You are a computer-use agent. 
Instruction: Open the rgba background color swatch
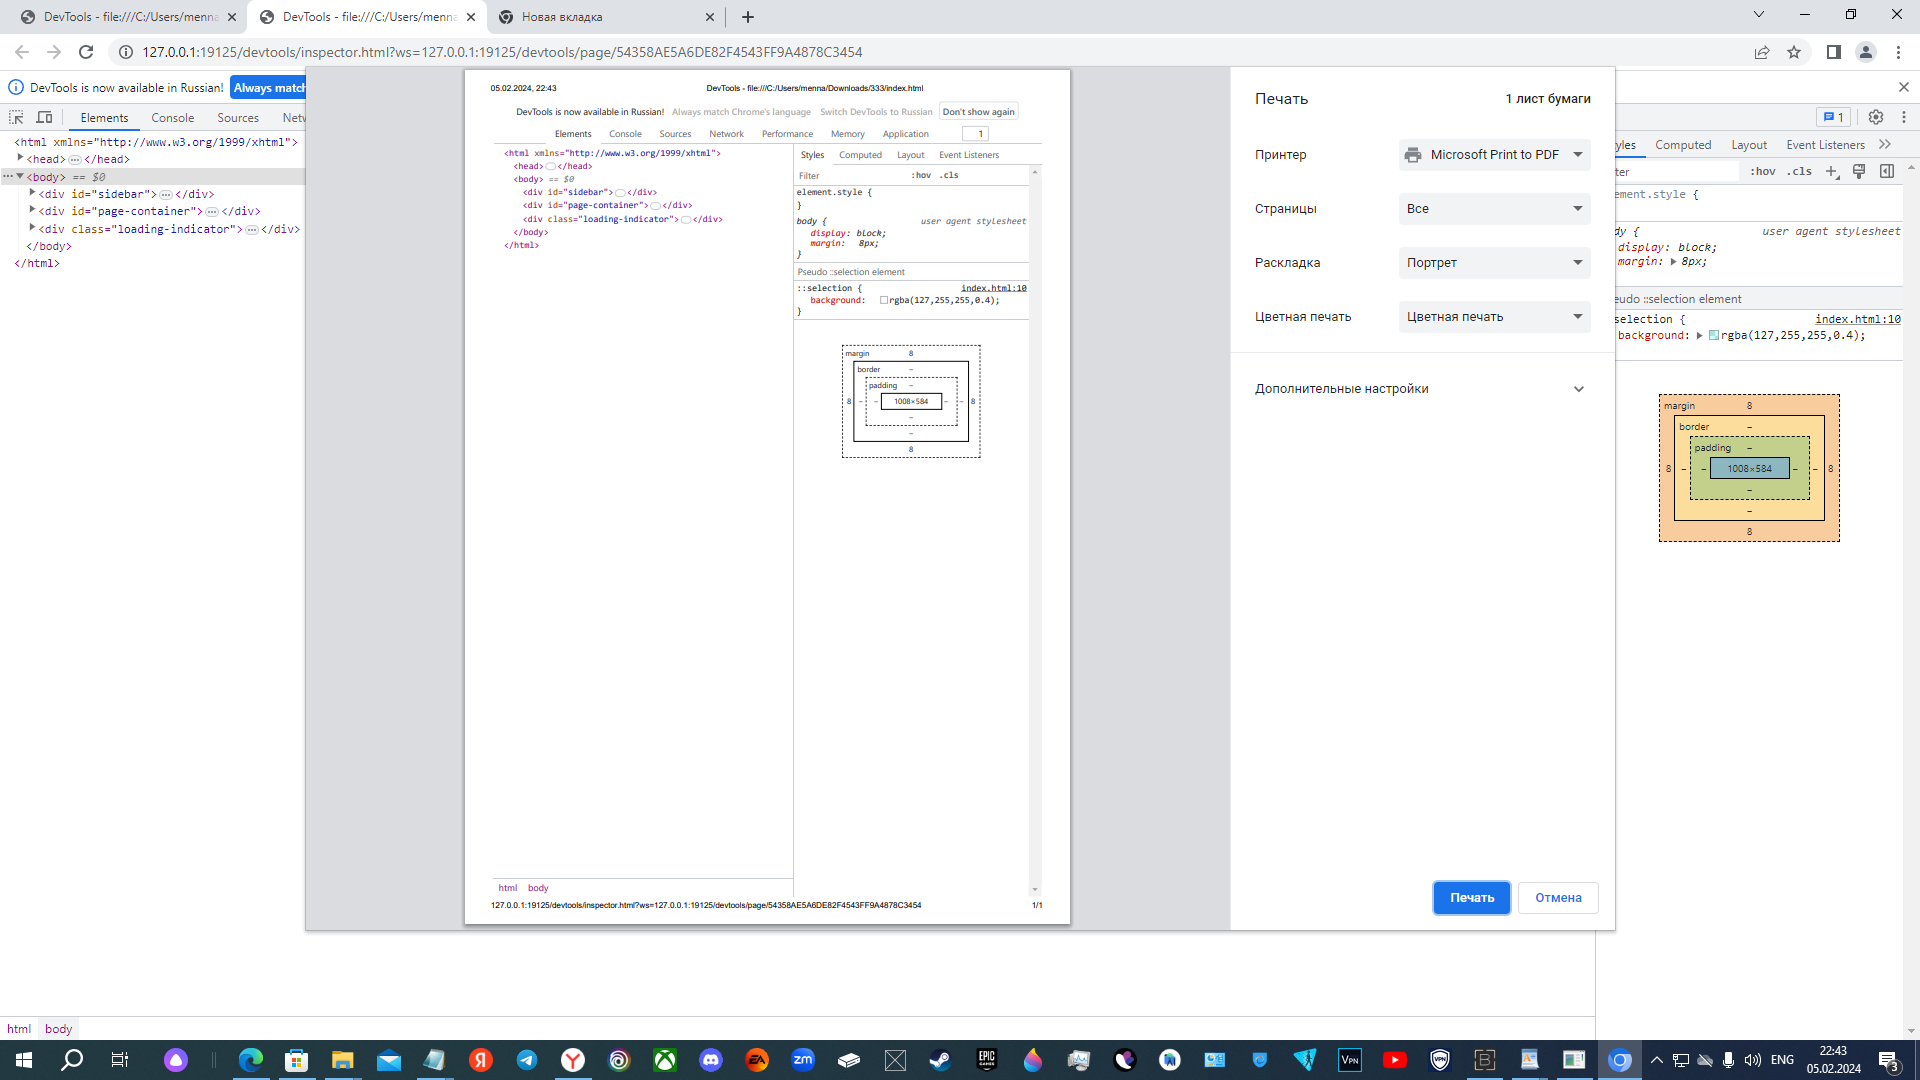pos(1713,336)
